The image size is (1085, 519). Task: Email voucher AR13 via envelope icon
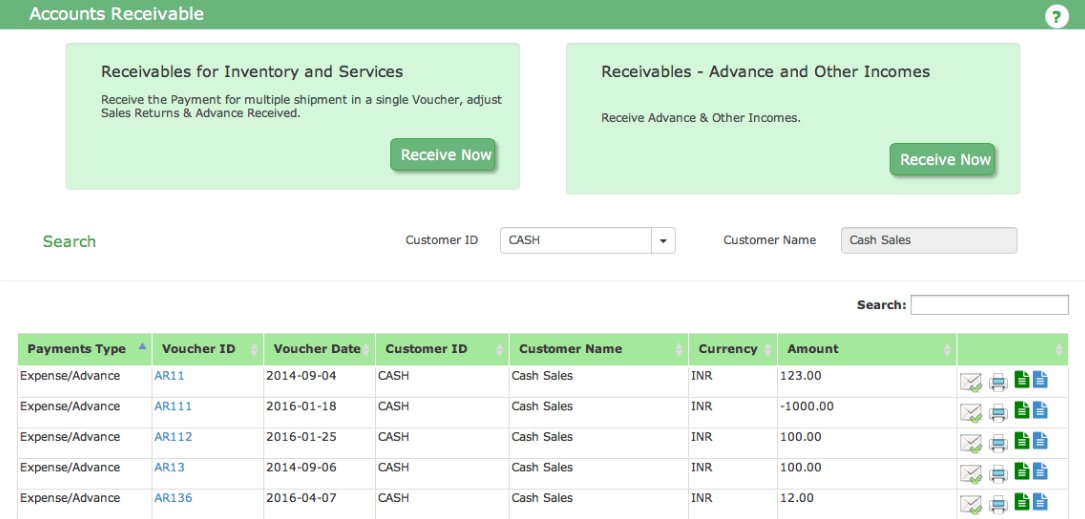tap(971, 473)
